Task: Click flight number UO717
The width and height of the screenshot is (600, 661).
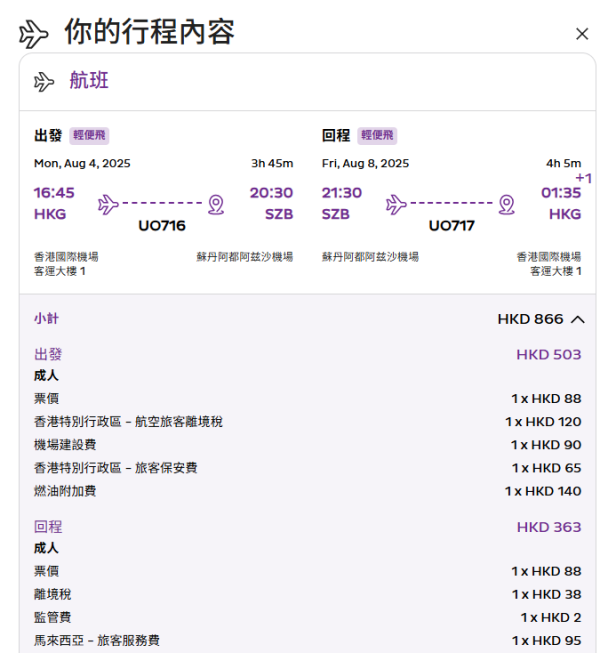Action: [452, 226]
